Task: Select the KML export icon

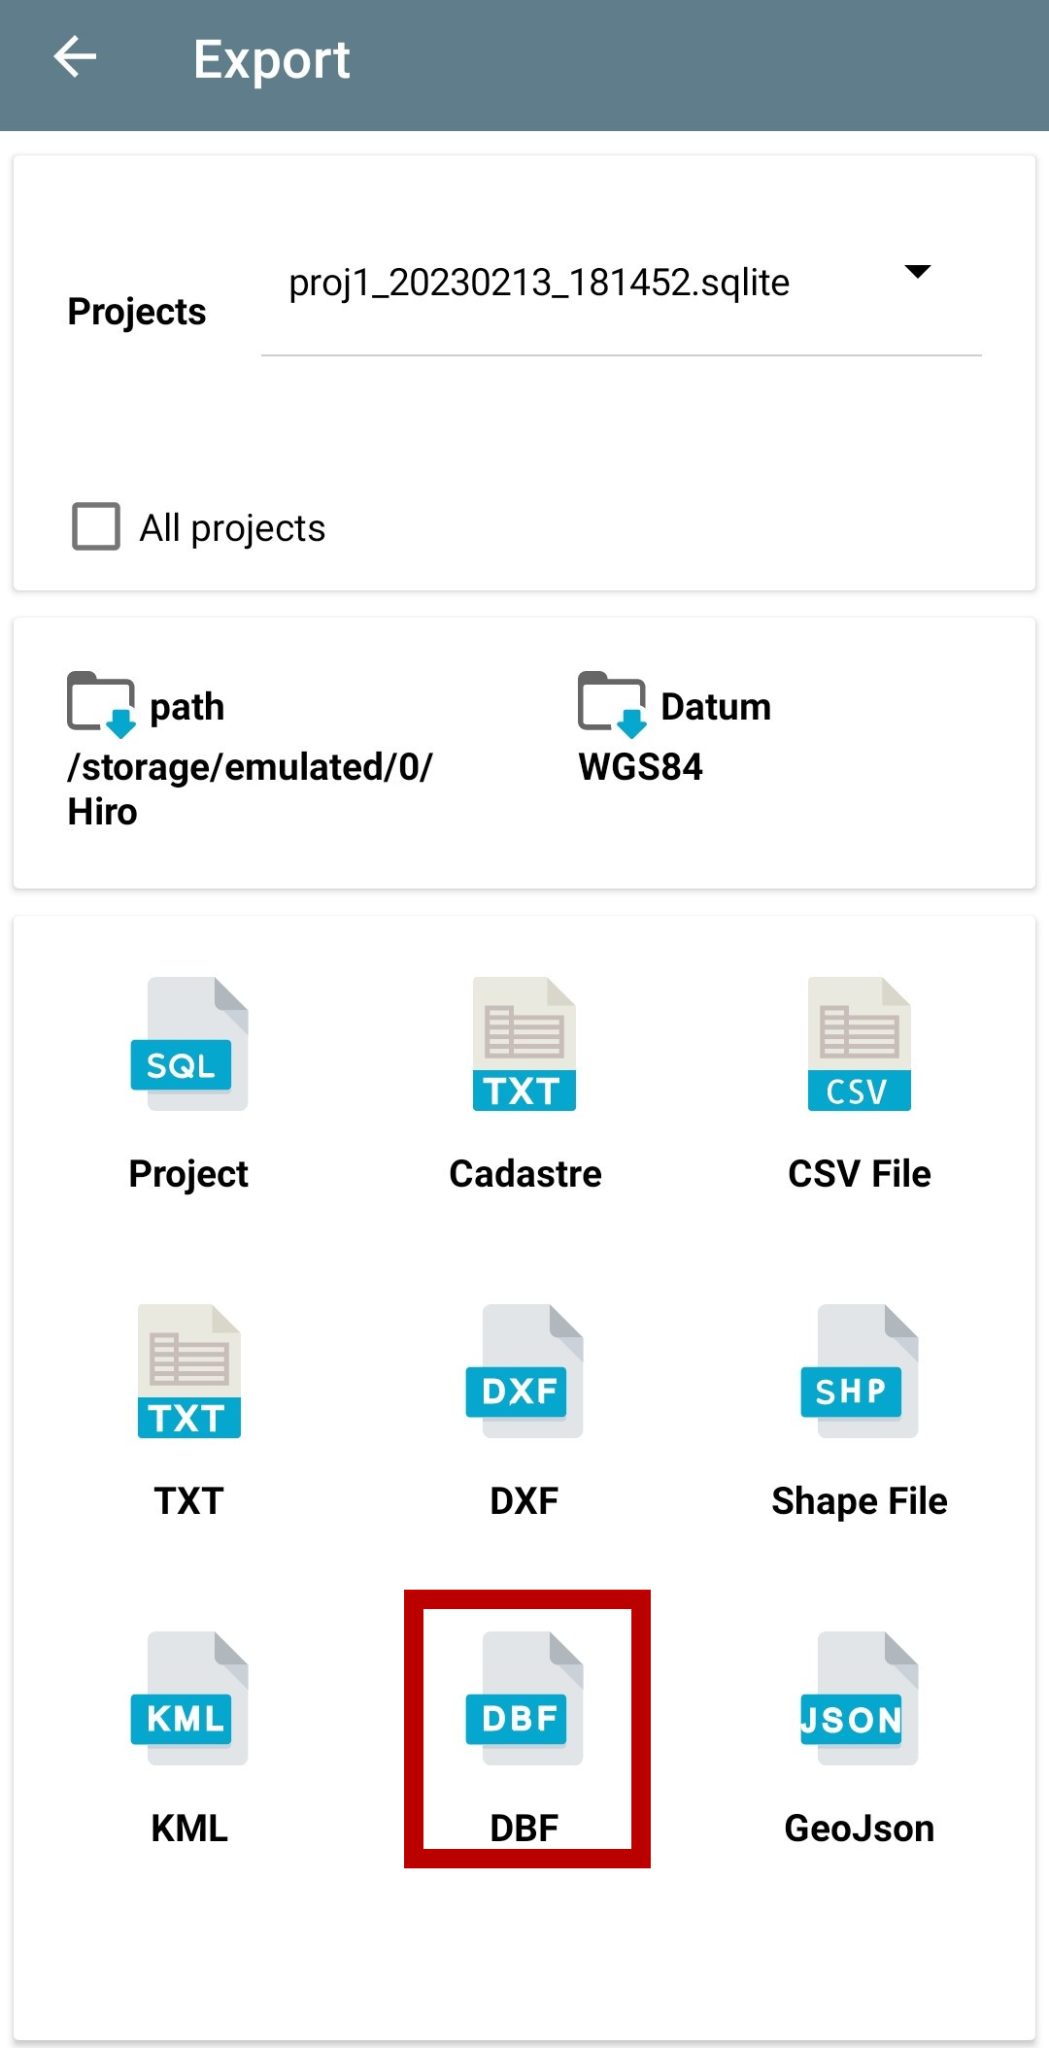Action: (x=189, y=1698)
